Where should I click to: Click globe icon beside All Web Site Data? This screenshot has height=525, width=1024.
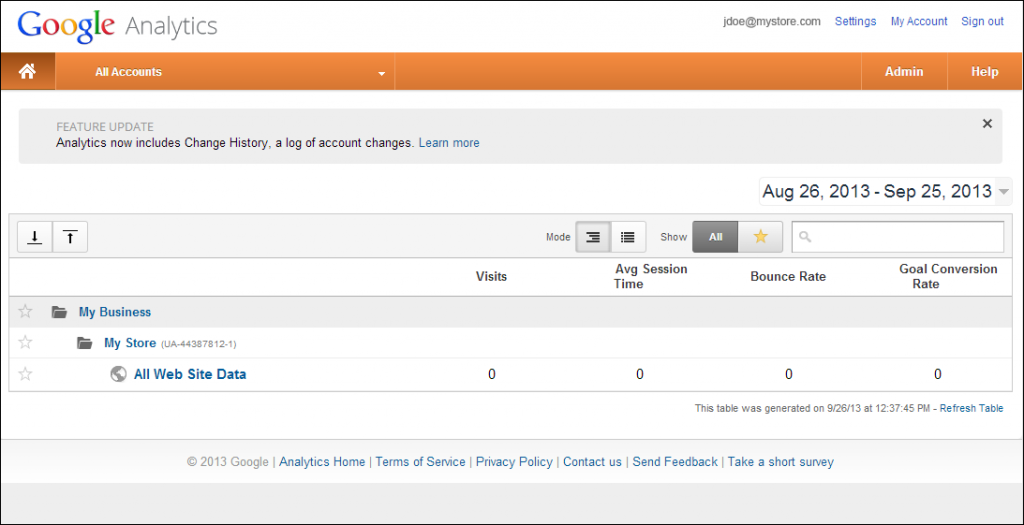coord(118,374)
